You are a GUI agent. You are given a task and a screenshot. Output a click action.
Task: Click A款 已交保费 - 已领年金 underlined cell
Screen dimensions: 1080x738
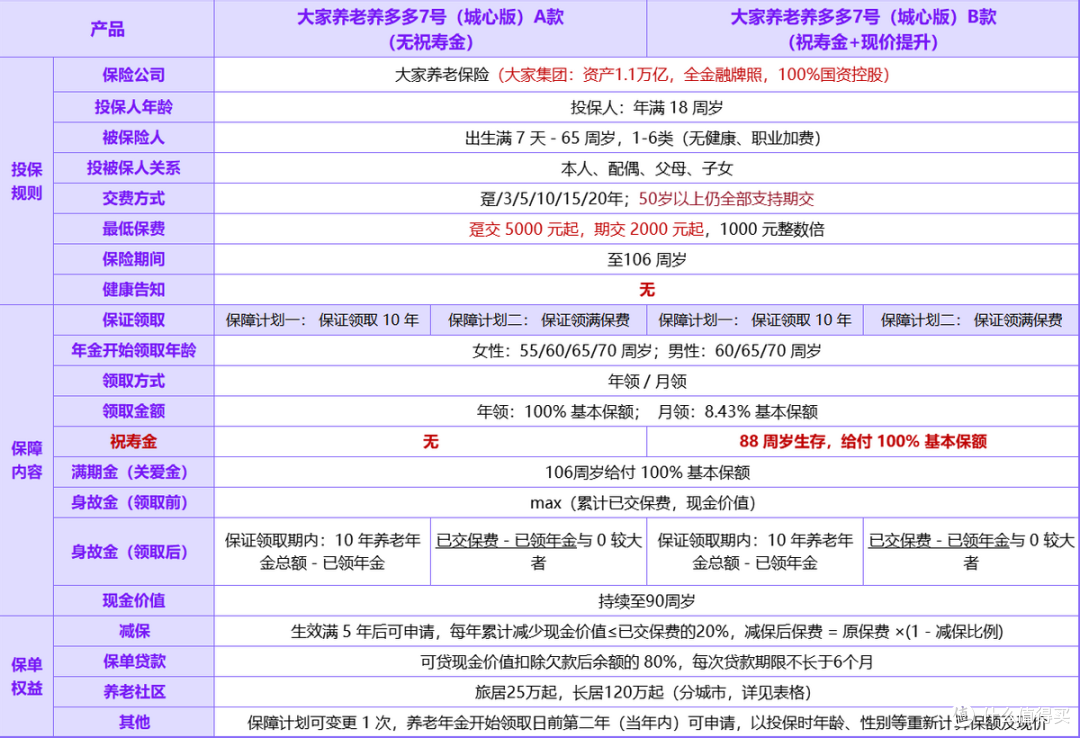click(x=539, y=552)
